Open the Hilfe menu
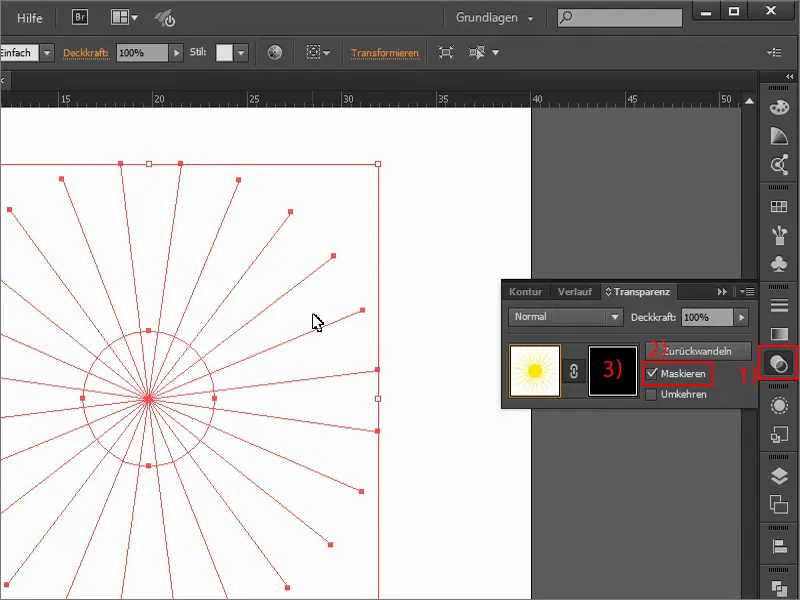The width and height of the screenshot is (800, 600). click(30, 18)
